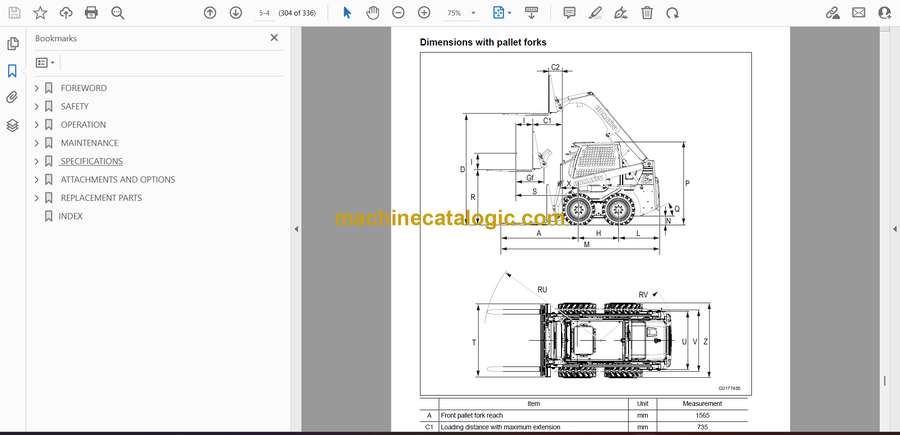Select the Hand pan tool
900x435 pixels.
click(x=373, y=13)
